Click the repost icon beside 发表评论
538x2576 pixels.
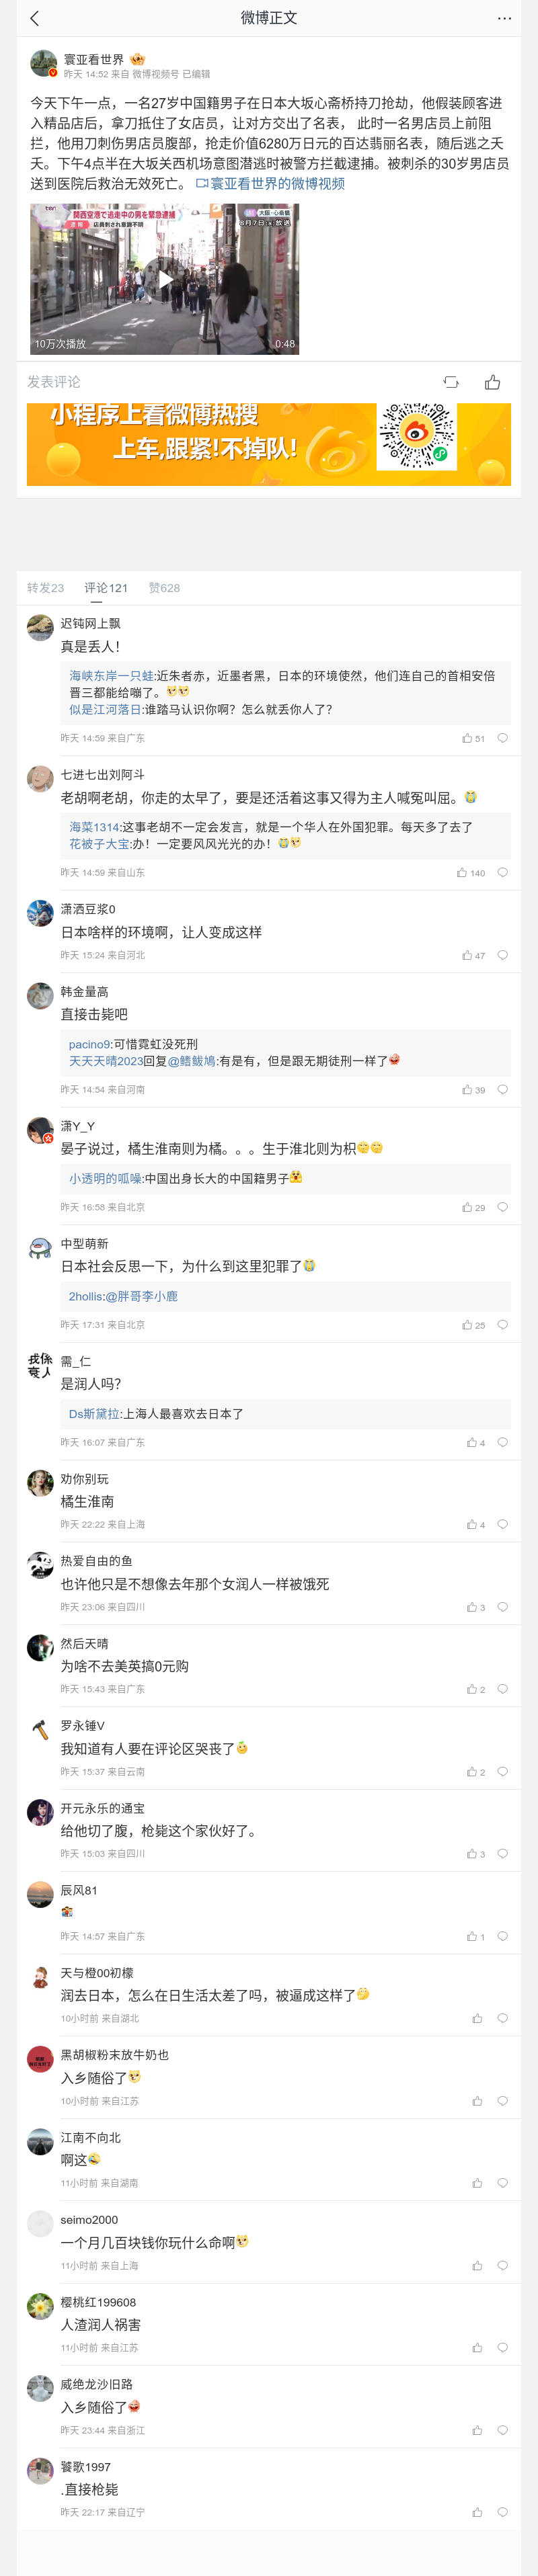click(451, 382)
